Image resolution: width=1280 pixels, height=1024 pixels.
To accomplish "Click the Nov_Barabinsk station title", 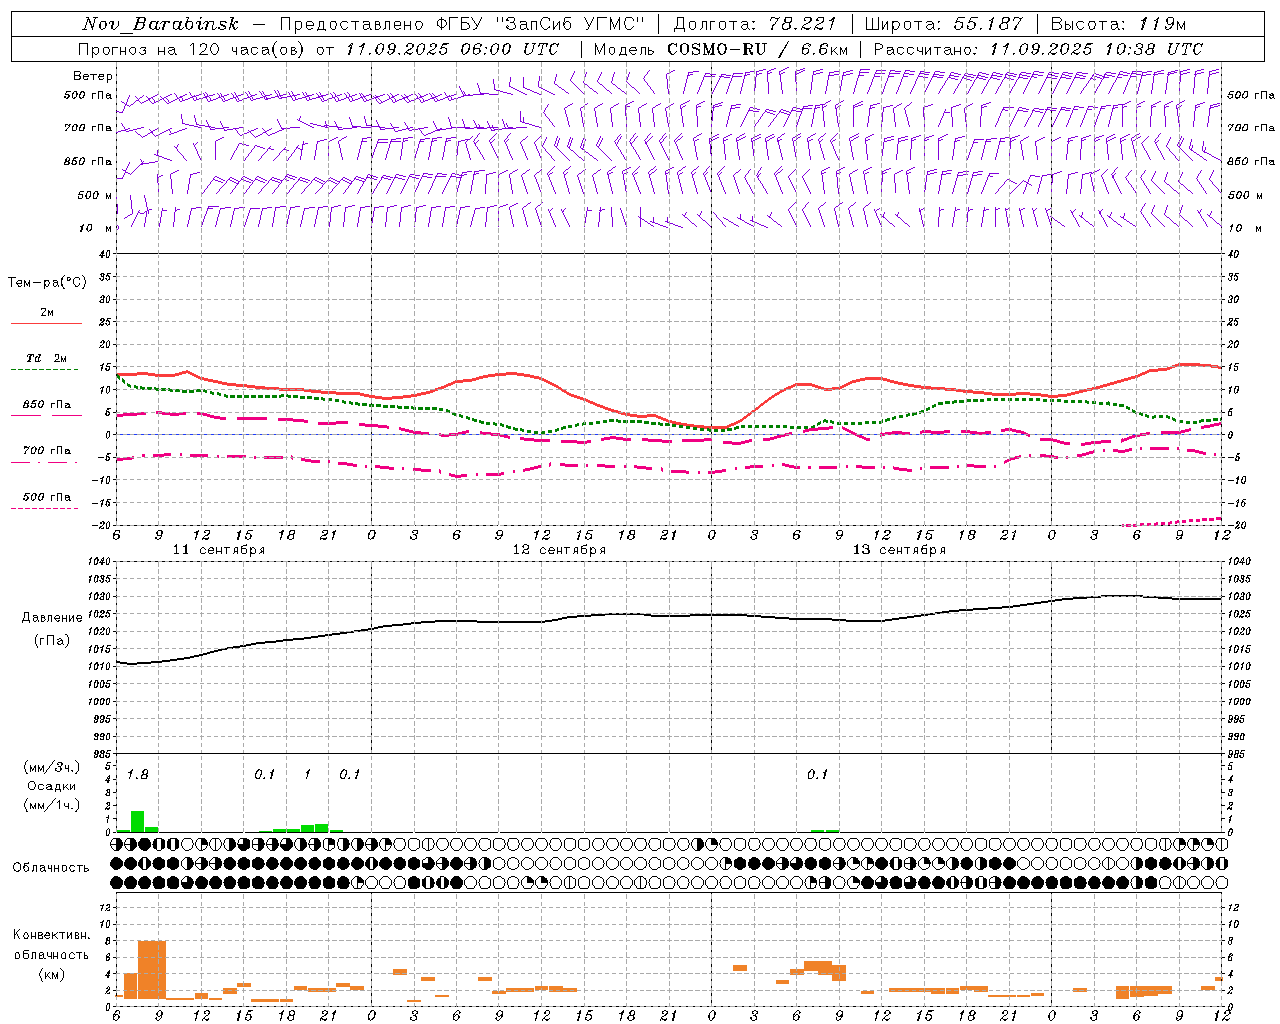I will pyautogui.click(x=161, y=24).
